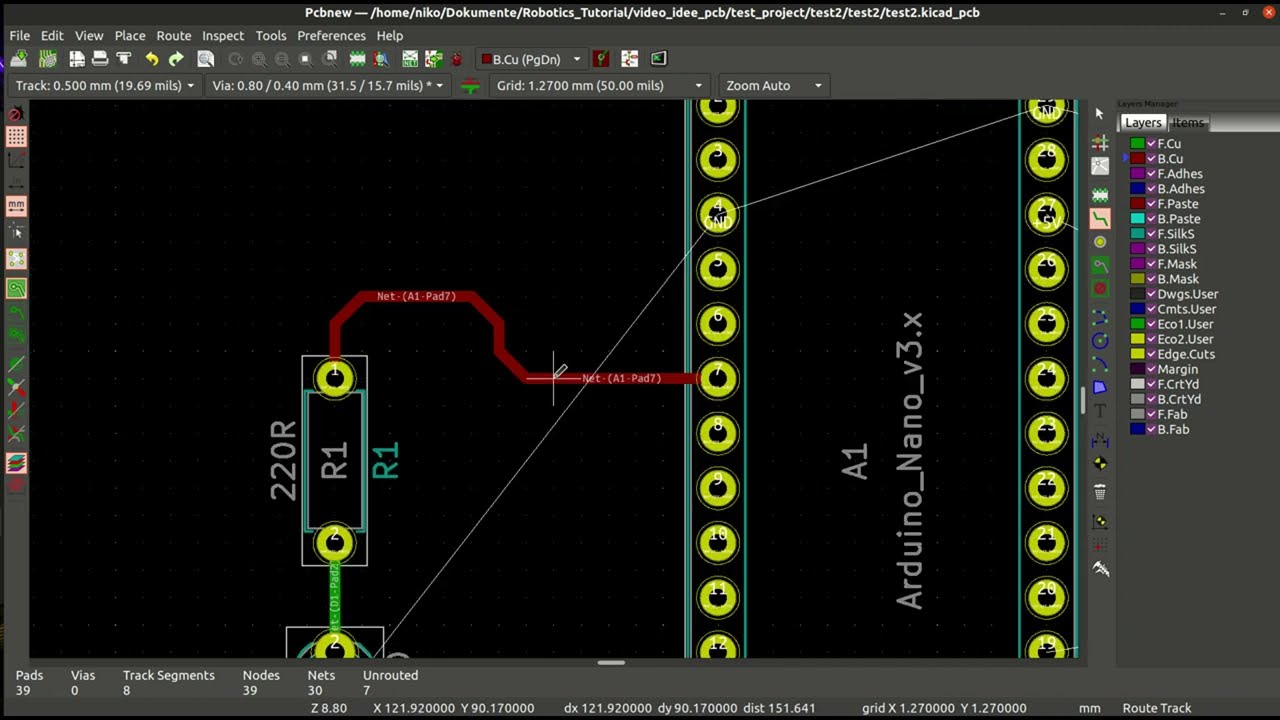Click pad 7 on Arduino Nano
This screenshot has width=1280, height=720.
click(717, 377)
